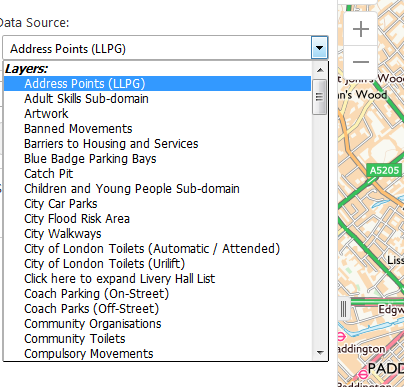The width and height of the screenshot is (404, 387).
Task: Select City of London Toilets (Automatic / Attended)
Action: [x=157, y=249]
